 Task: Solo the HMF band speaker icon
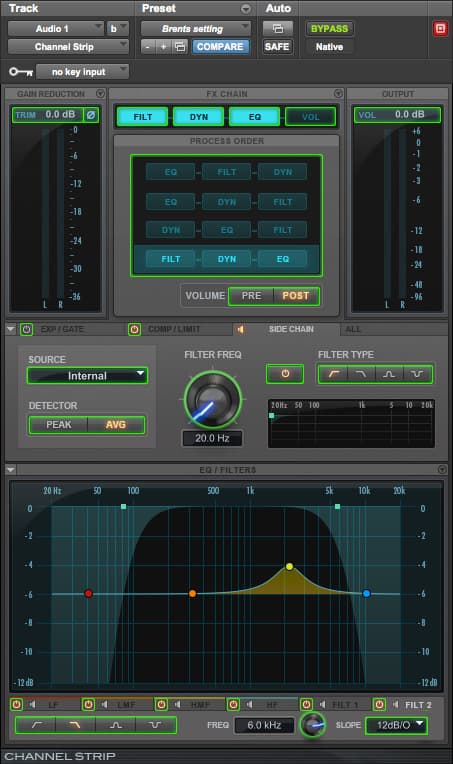178,705
